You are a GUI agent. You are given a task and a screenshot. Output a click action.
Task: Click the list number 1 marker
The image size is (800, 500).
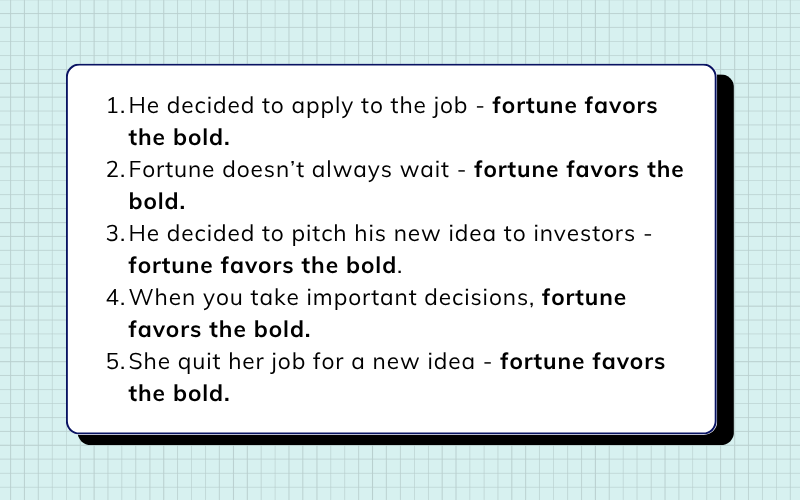115,106
